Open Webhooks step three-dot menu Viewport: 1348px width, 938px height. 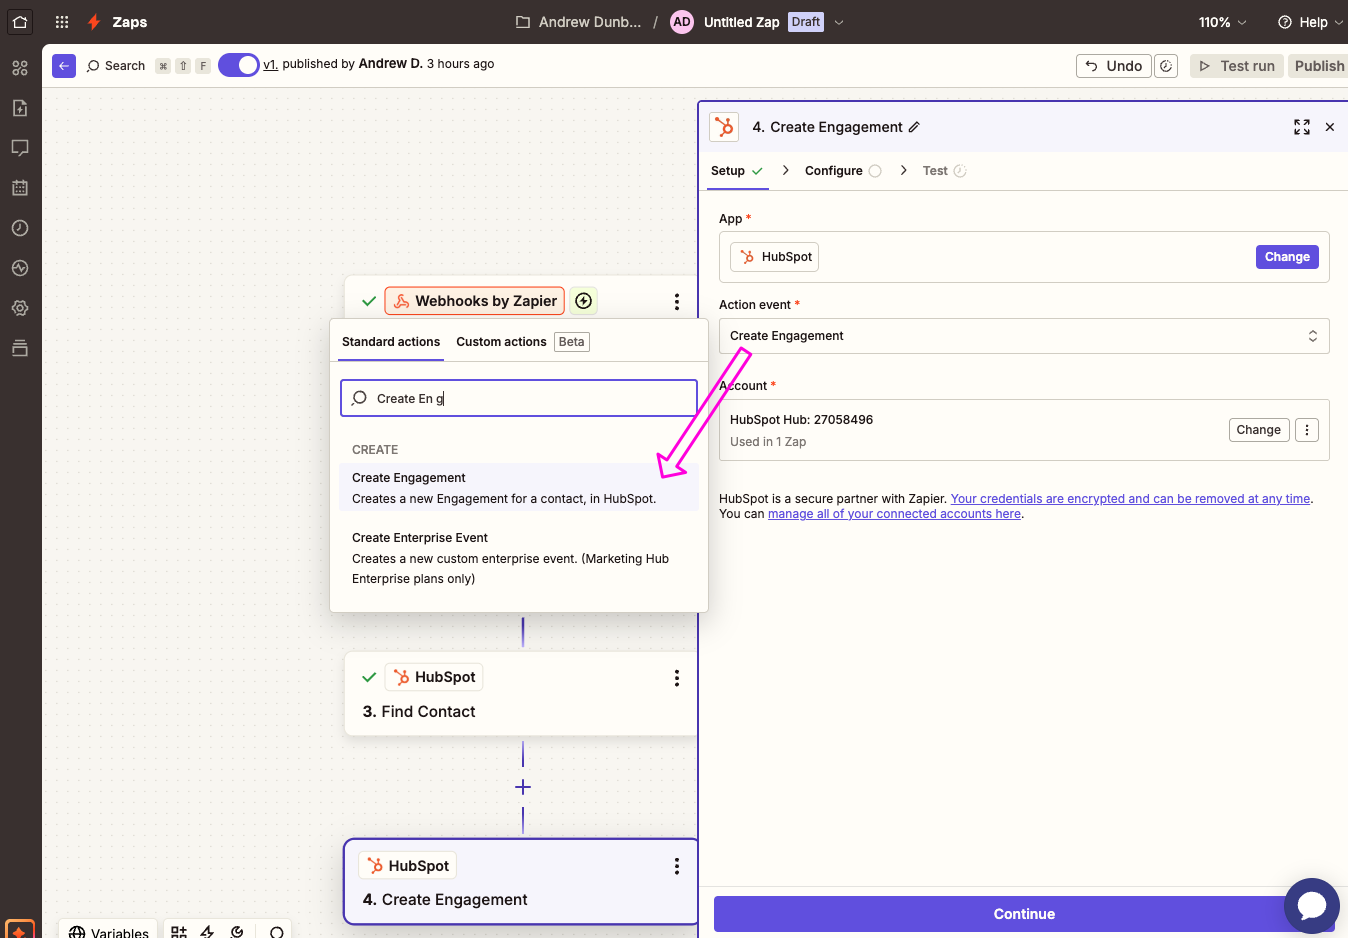[677, 301]
